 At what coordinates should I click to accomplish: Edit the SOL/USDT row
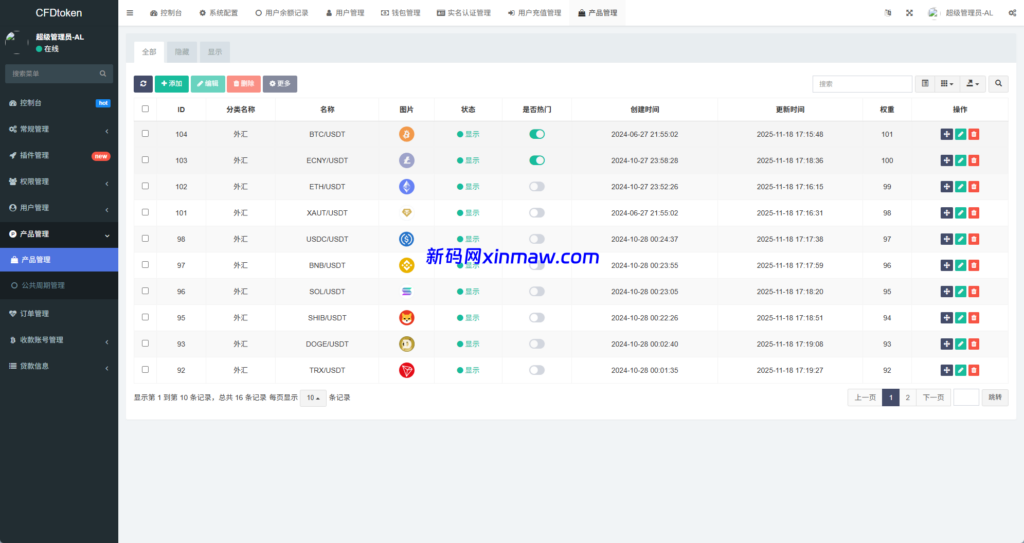pyautogui.click(x=960, y=291)
